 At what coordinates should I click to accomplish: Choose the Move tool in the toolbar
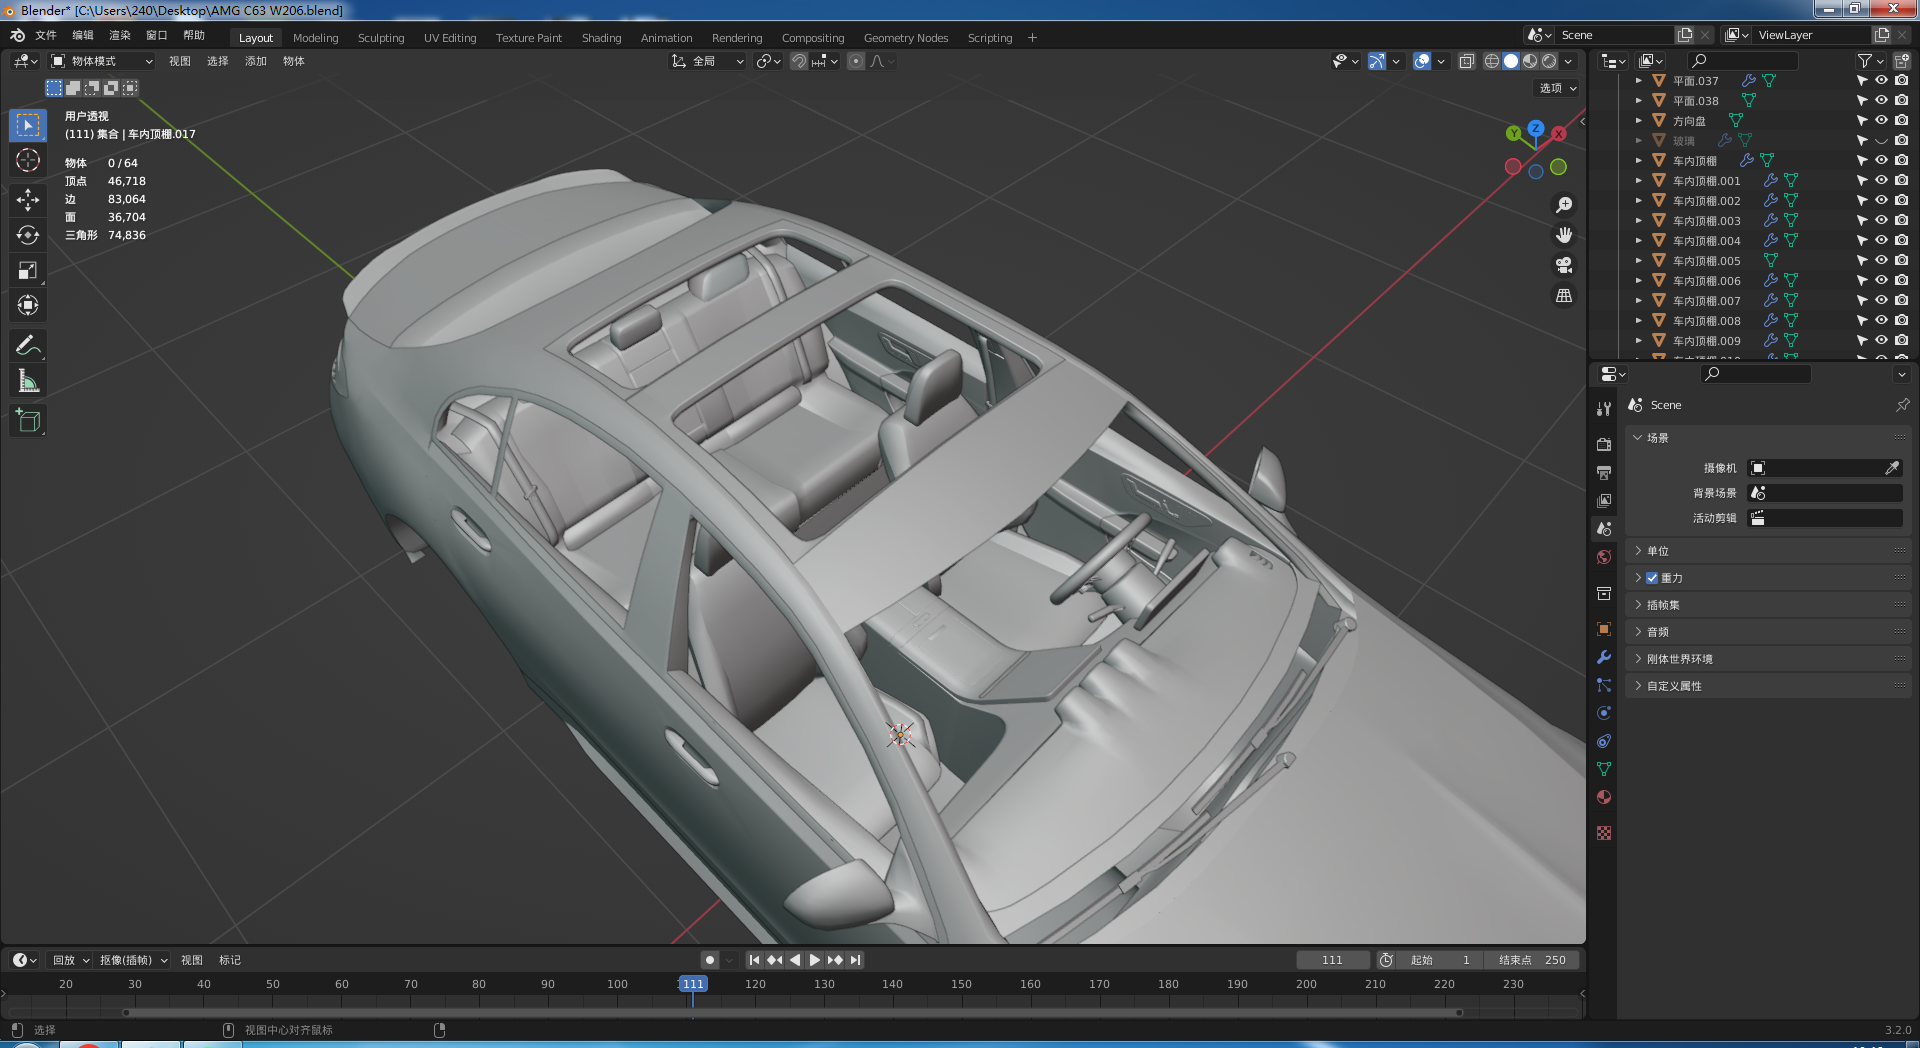28,200
